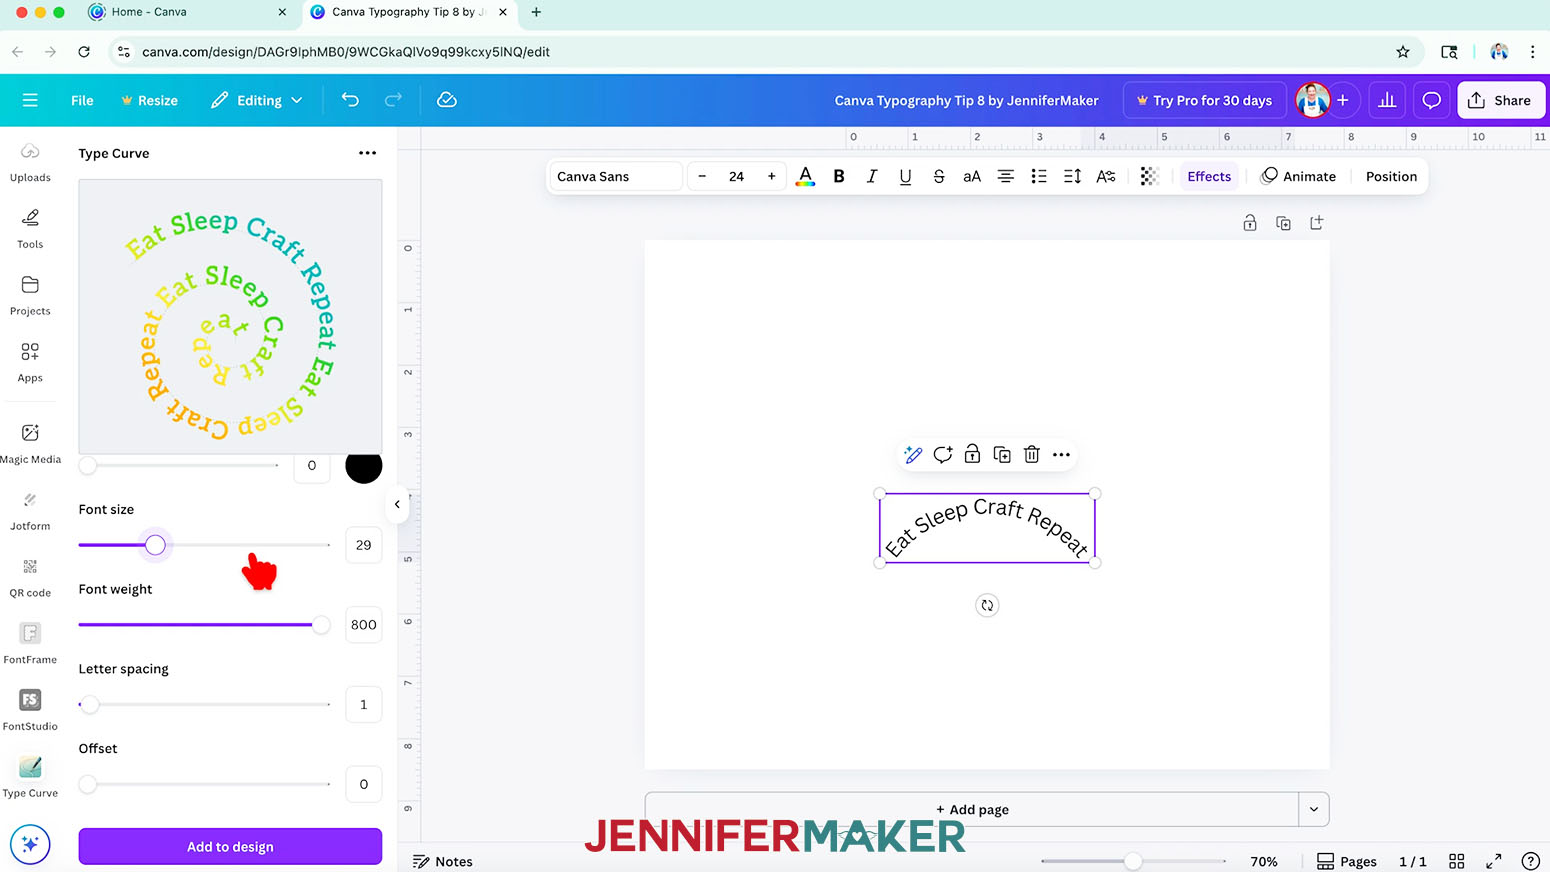The image size is (1550, 872).
Task: Open transparency checkerboard control
Action: 1149,176
